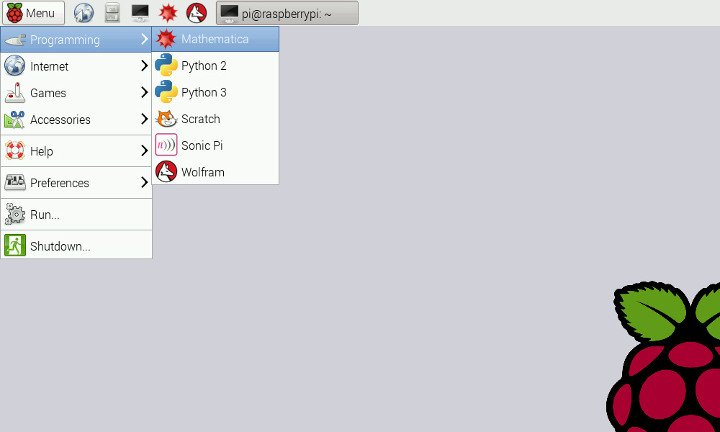Click the Python 3 snake icon
Viewport: 720px width, 432px height.
coord(166,92)
